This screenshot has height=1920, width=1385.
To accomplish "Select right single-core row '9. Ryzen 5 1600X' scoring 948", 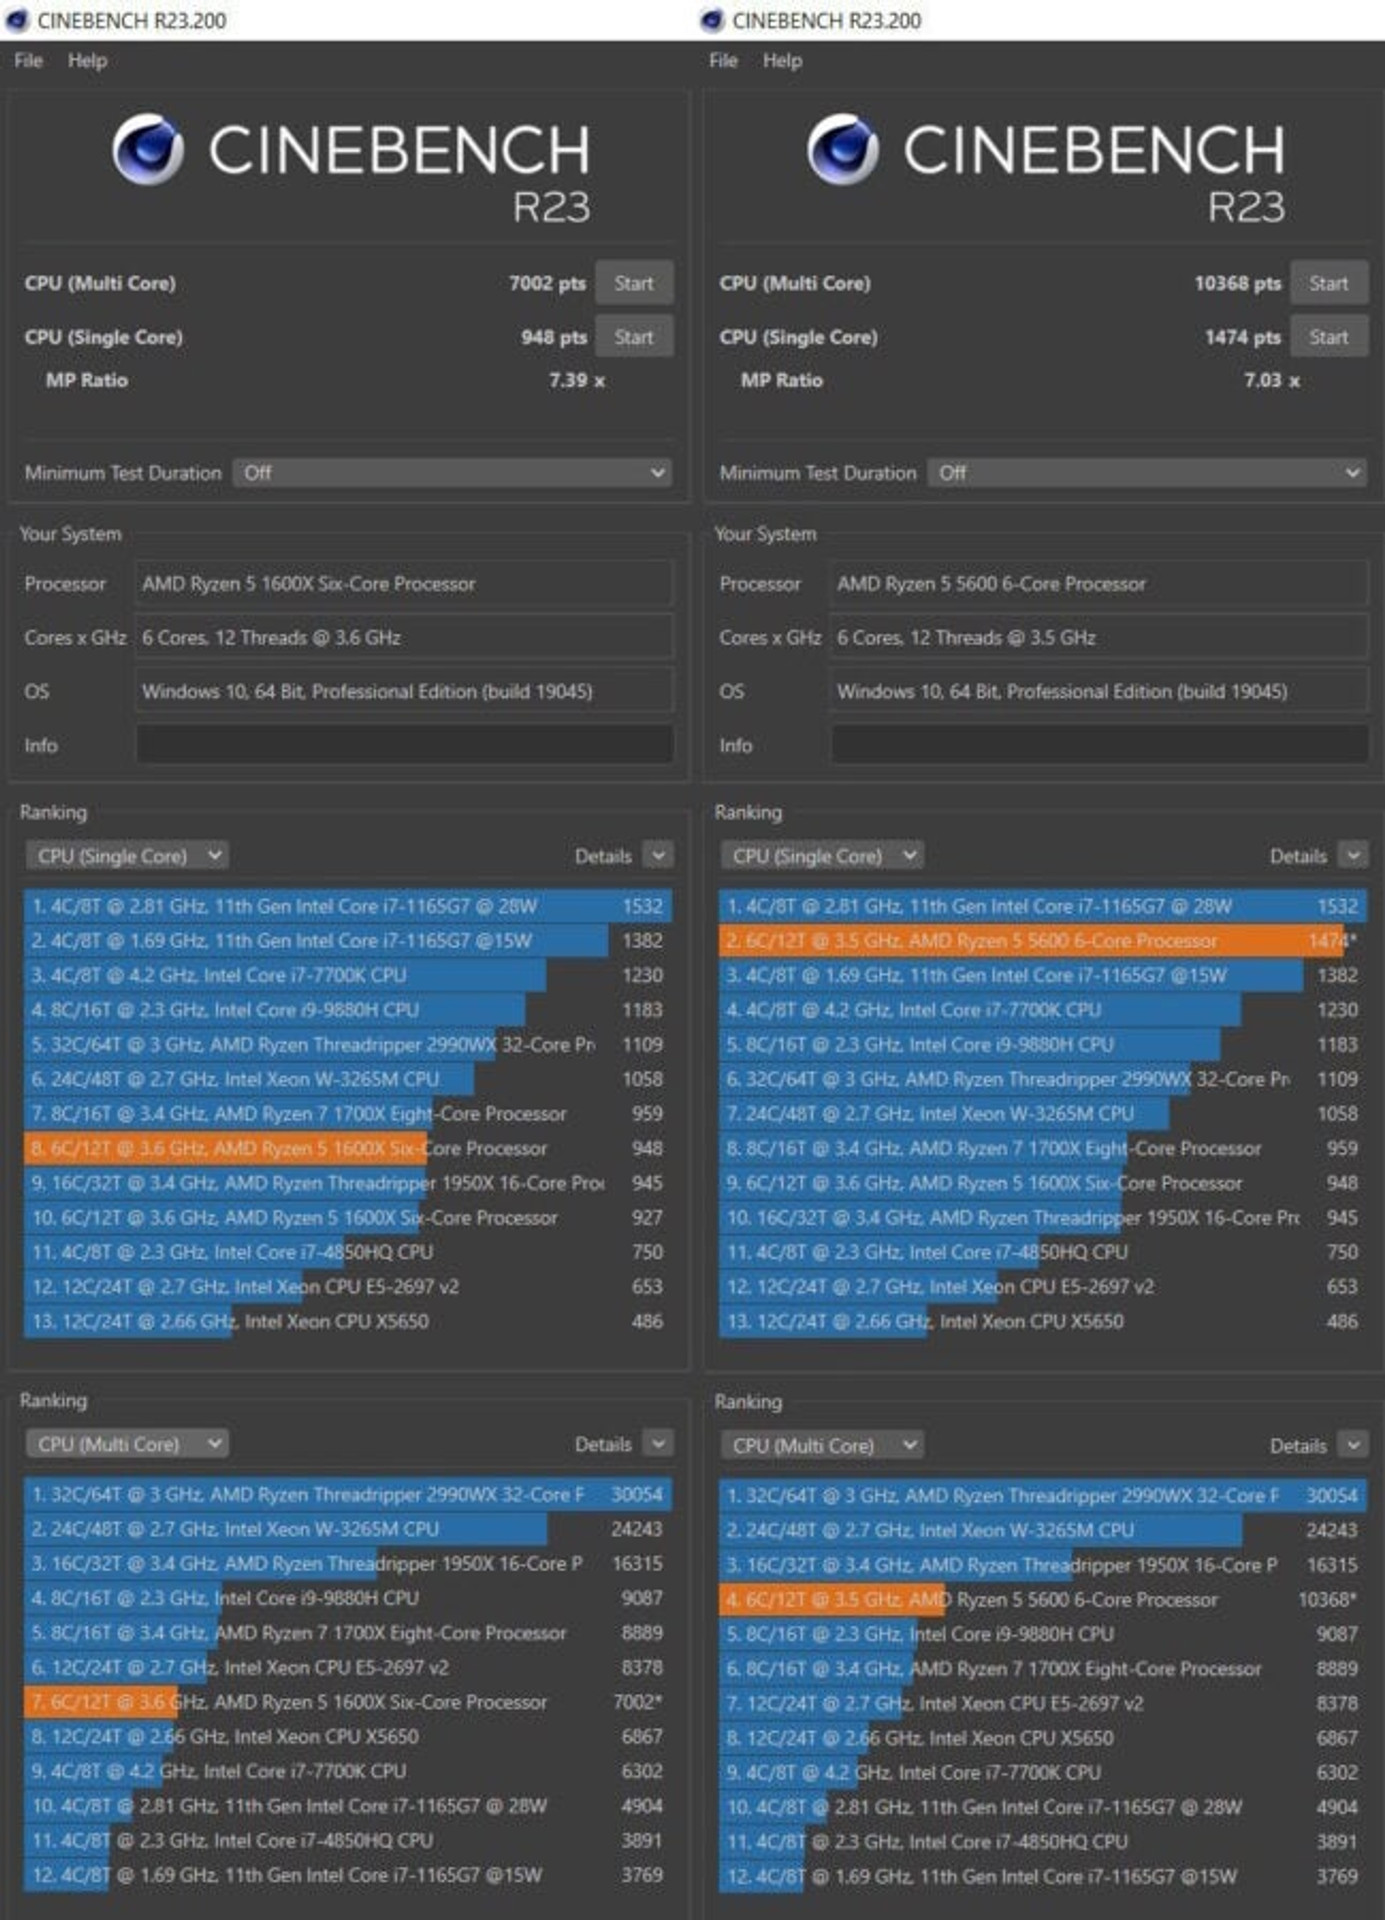I will (1042, 1184).
